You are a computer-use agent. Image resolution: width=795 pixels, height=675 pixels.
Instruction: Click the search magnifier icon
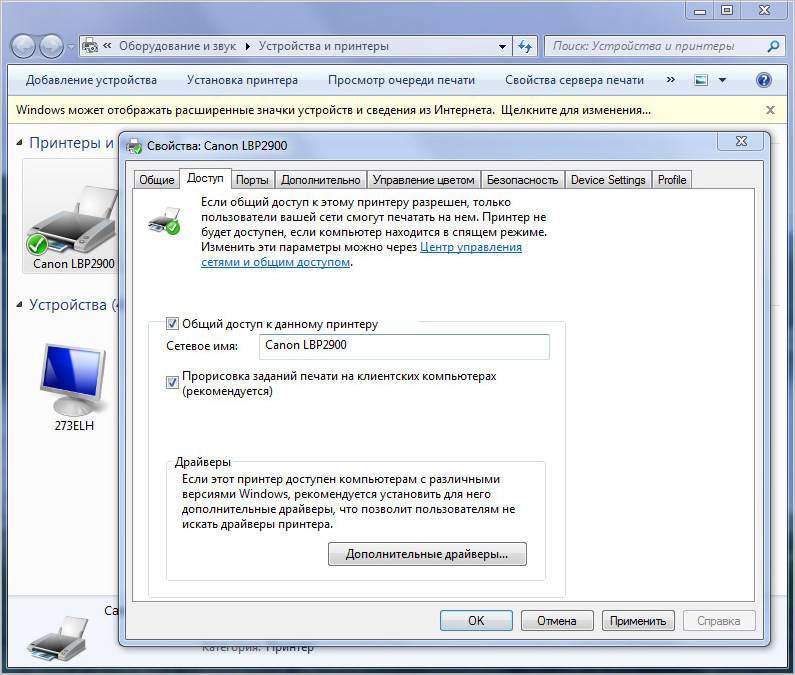[773, 46]
